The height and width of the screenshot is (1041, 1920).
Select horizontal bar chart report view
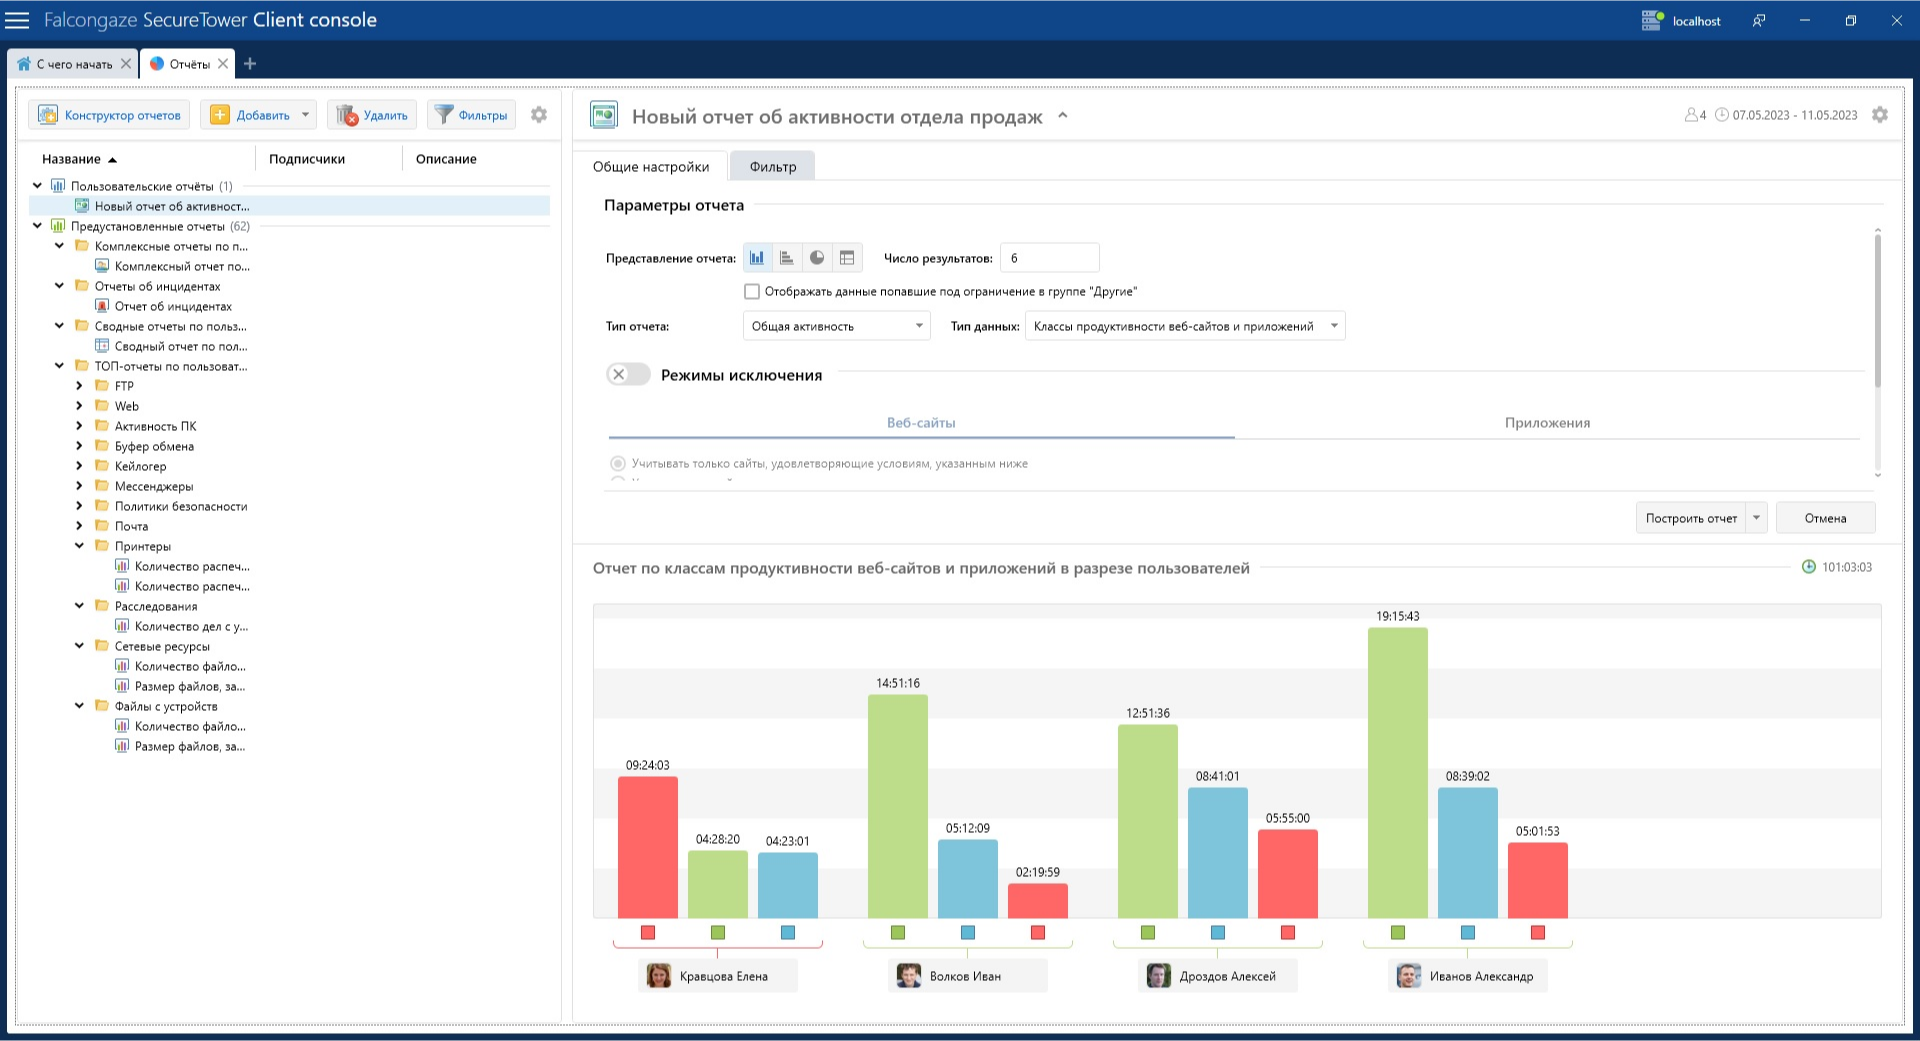pos(787,258)
